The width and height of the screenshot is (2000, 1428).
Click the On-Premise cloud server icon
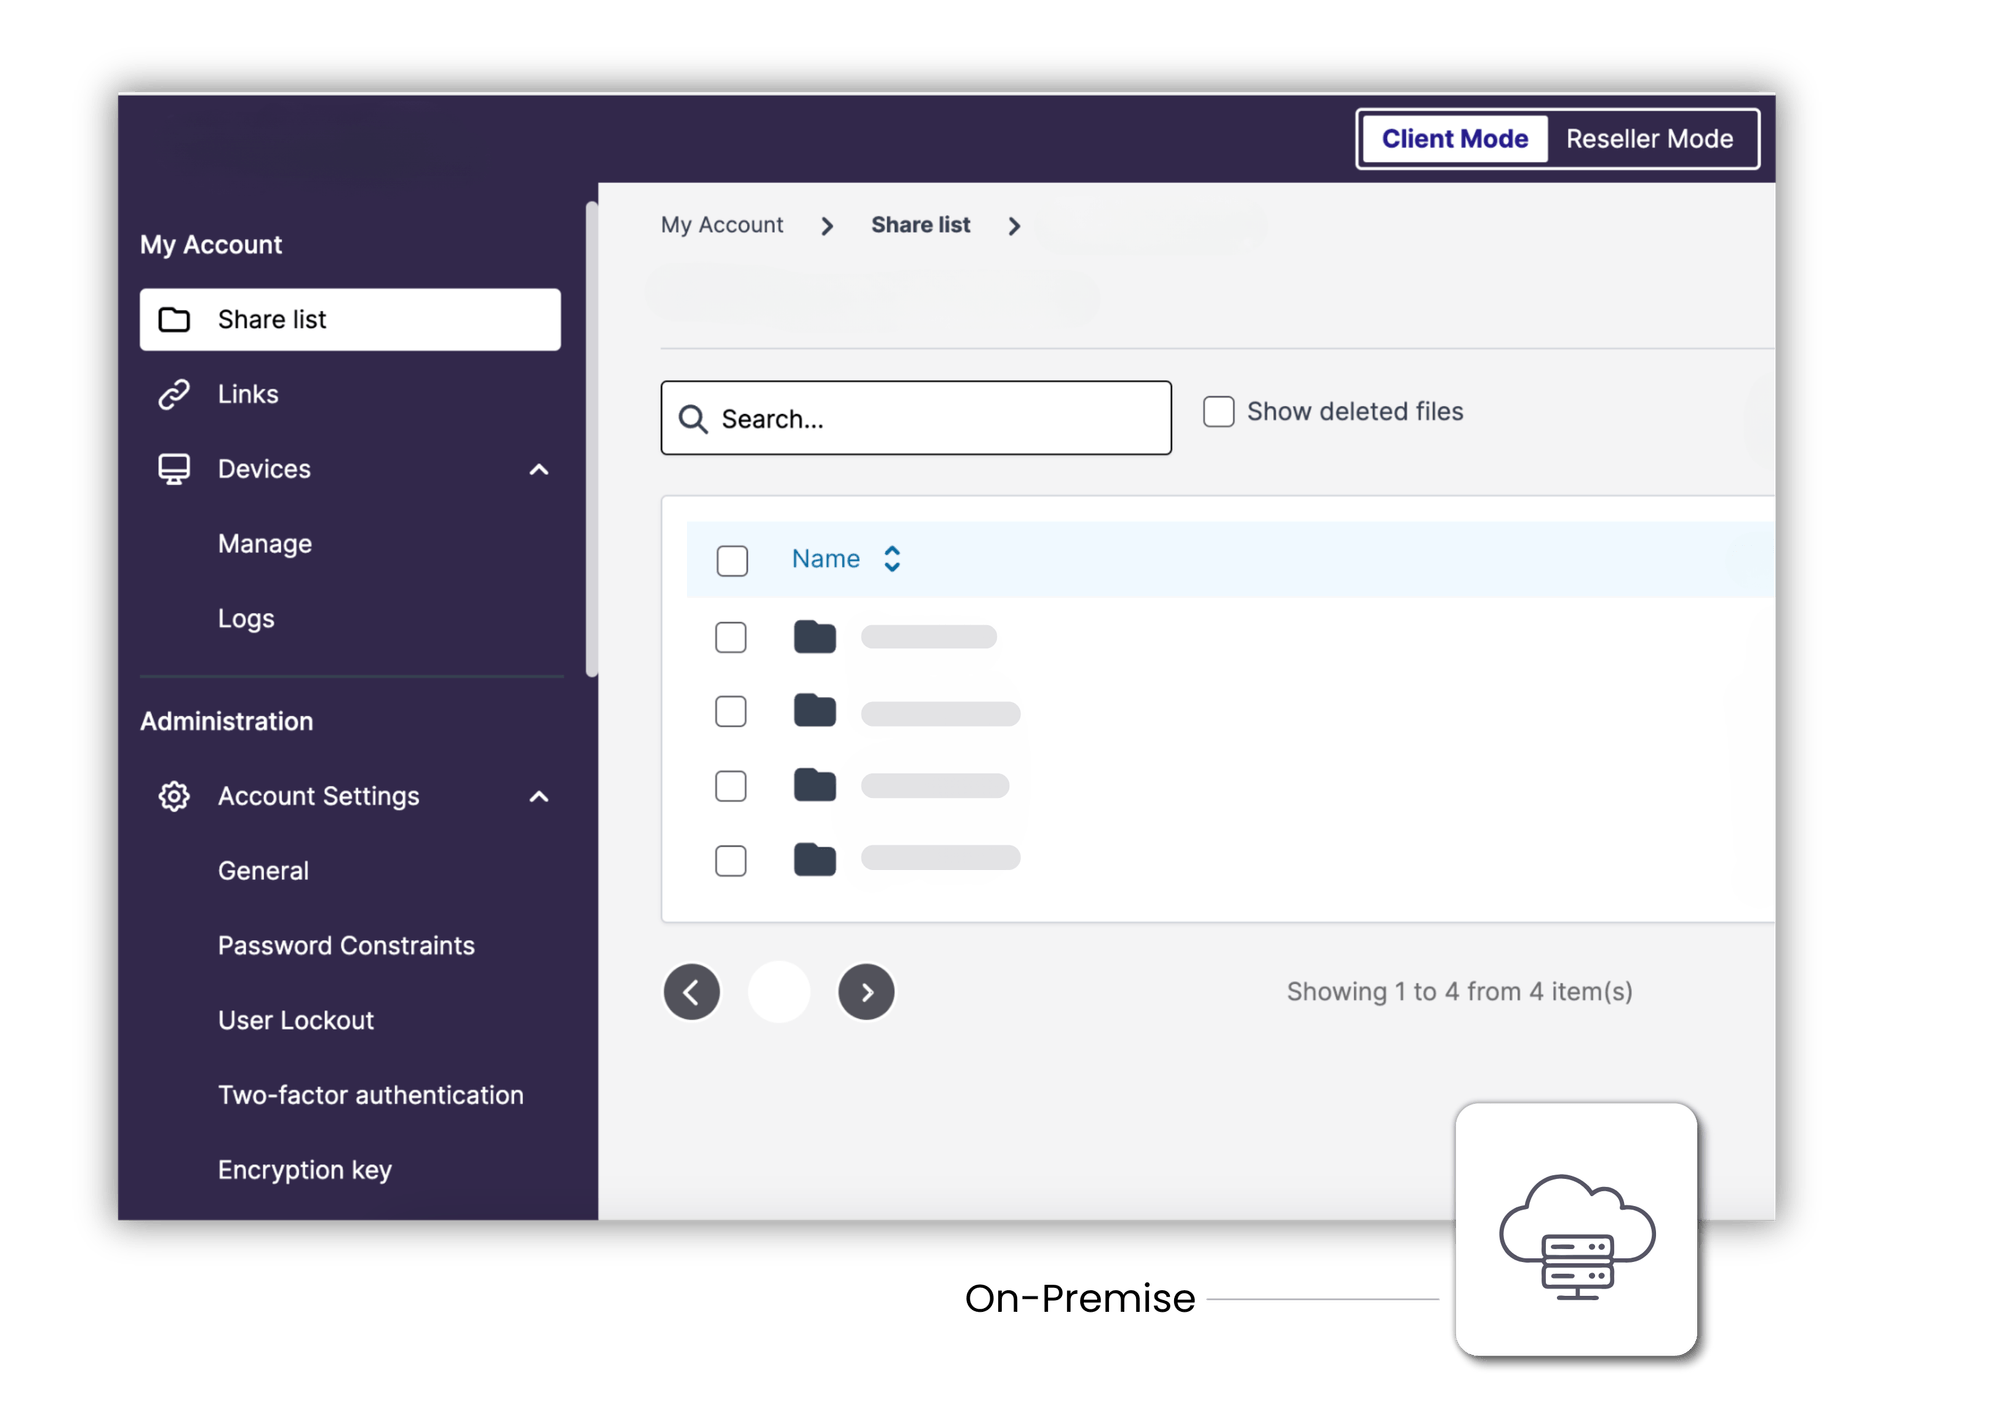click(x=1575, y=1235)
